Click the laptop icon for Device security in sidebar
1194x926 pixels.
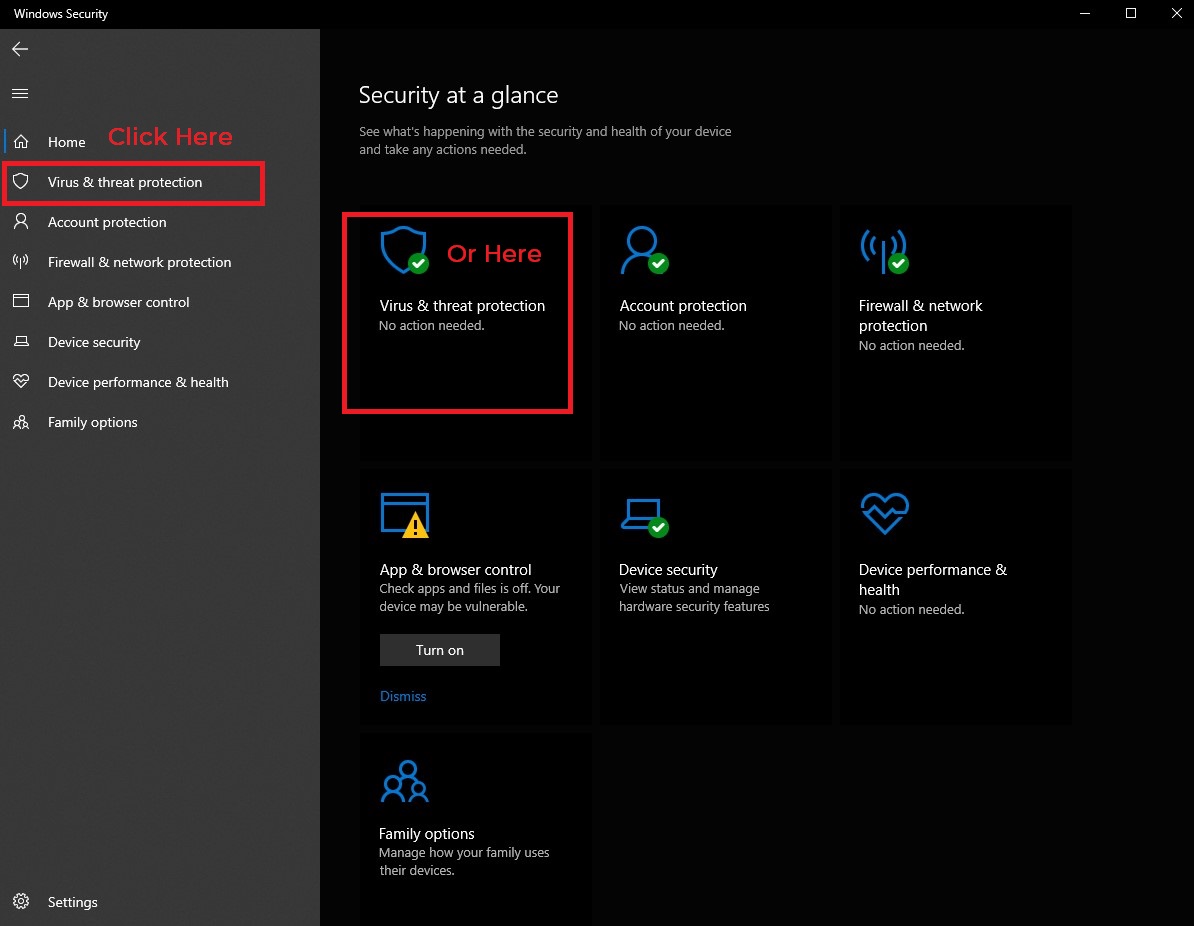click(21, 341)
